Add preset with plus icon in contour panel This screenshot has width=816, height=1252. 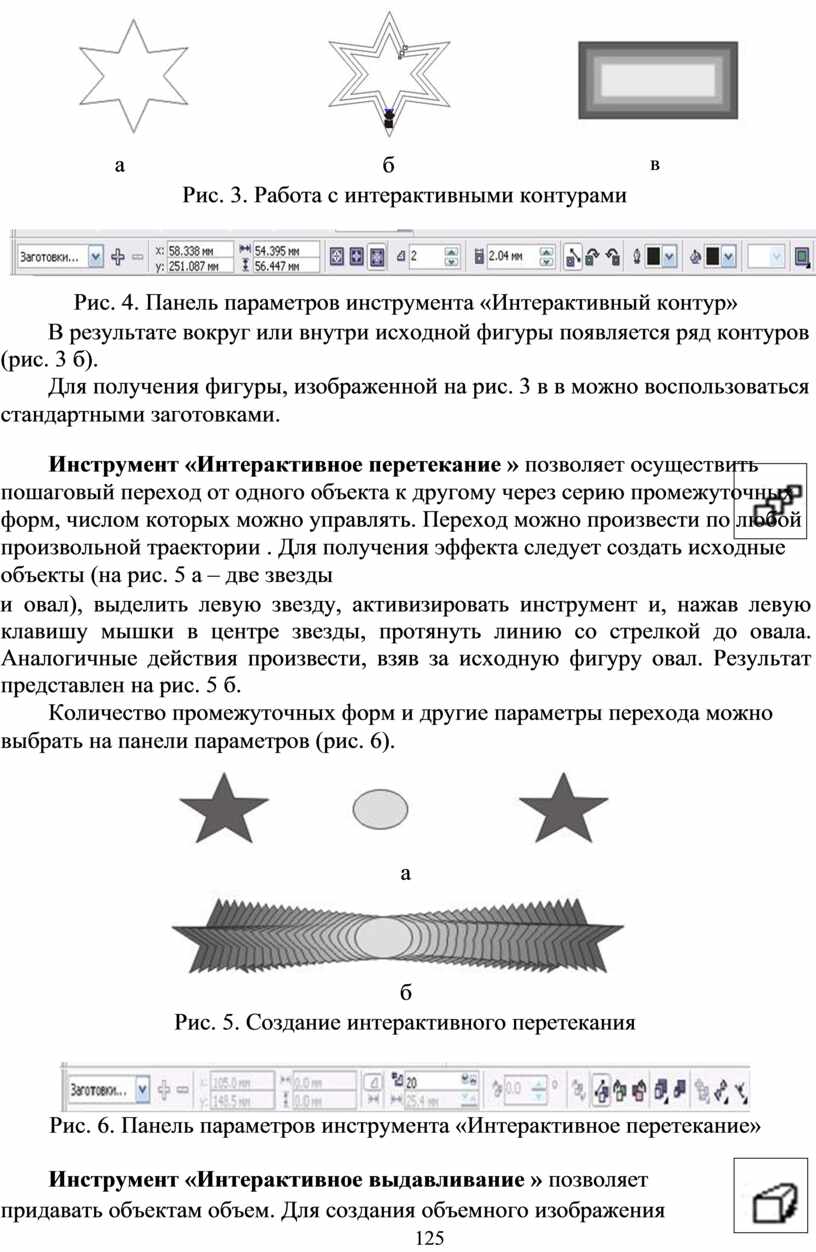(x=118, y=256)
